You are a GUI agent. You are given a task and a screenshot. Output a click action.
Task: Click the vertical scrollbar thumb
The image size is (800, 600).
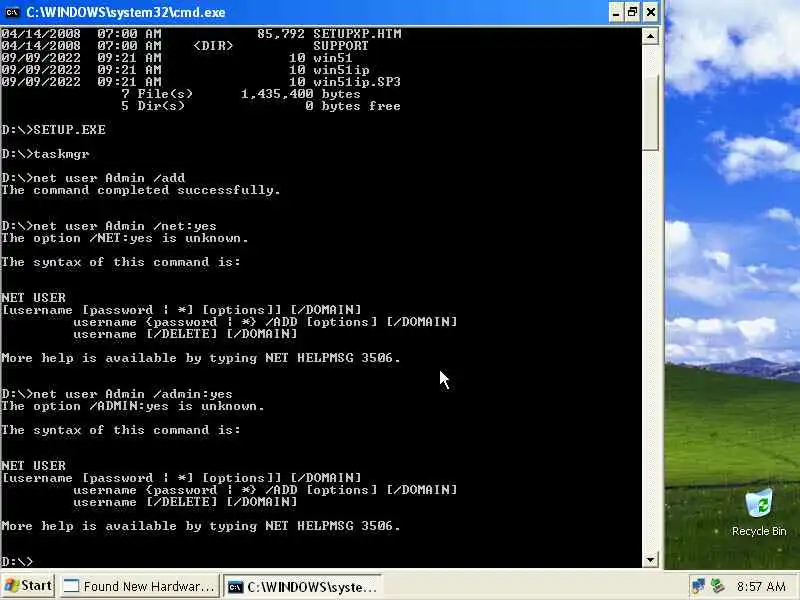pos(650,112)
